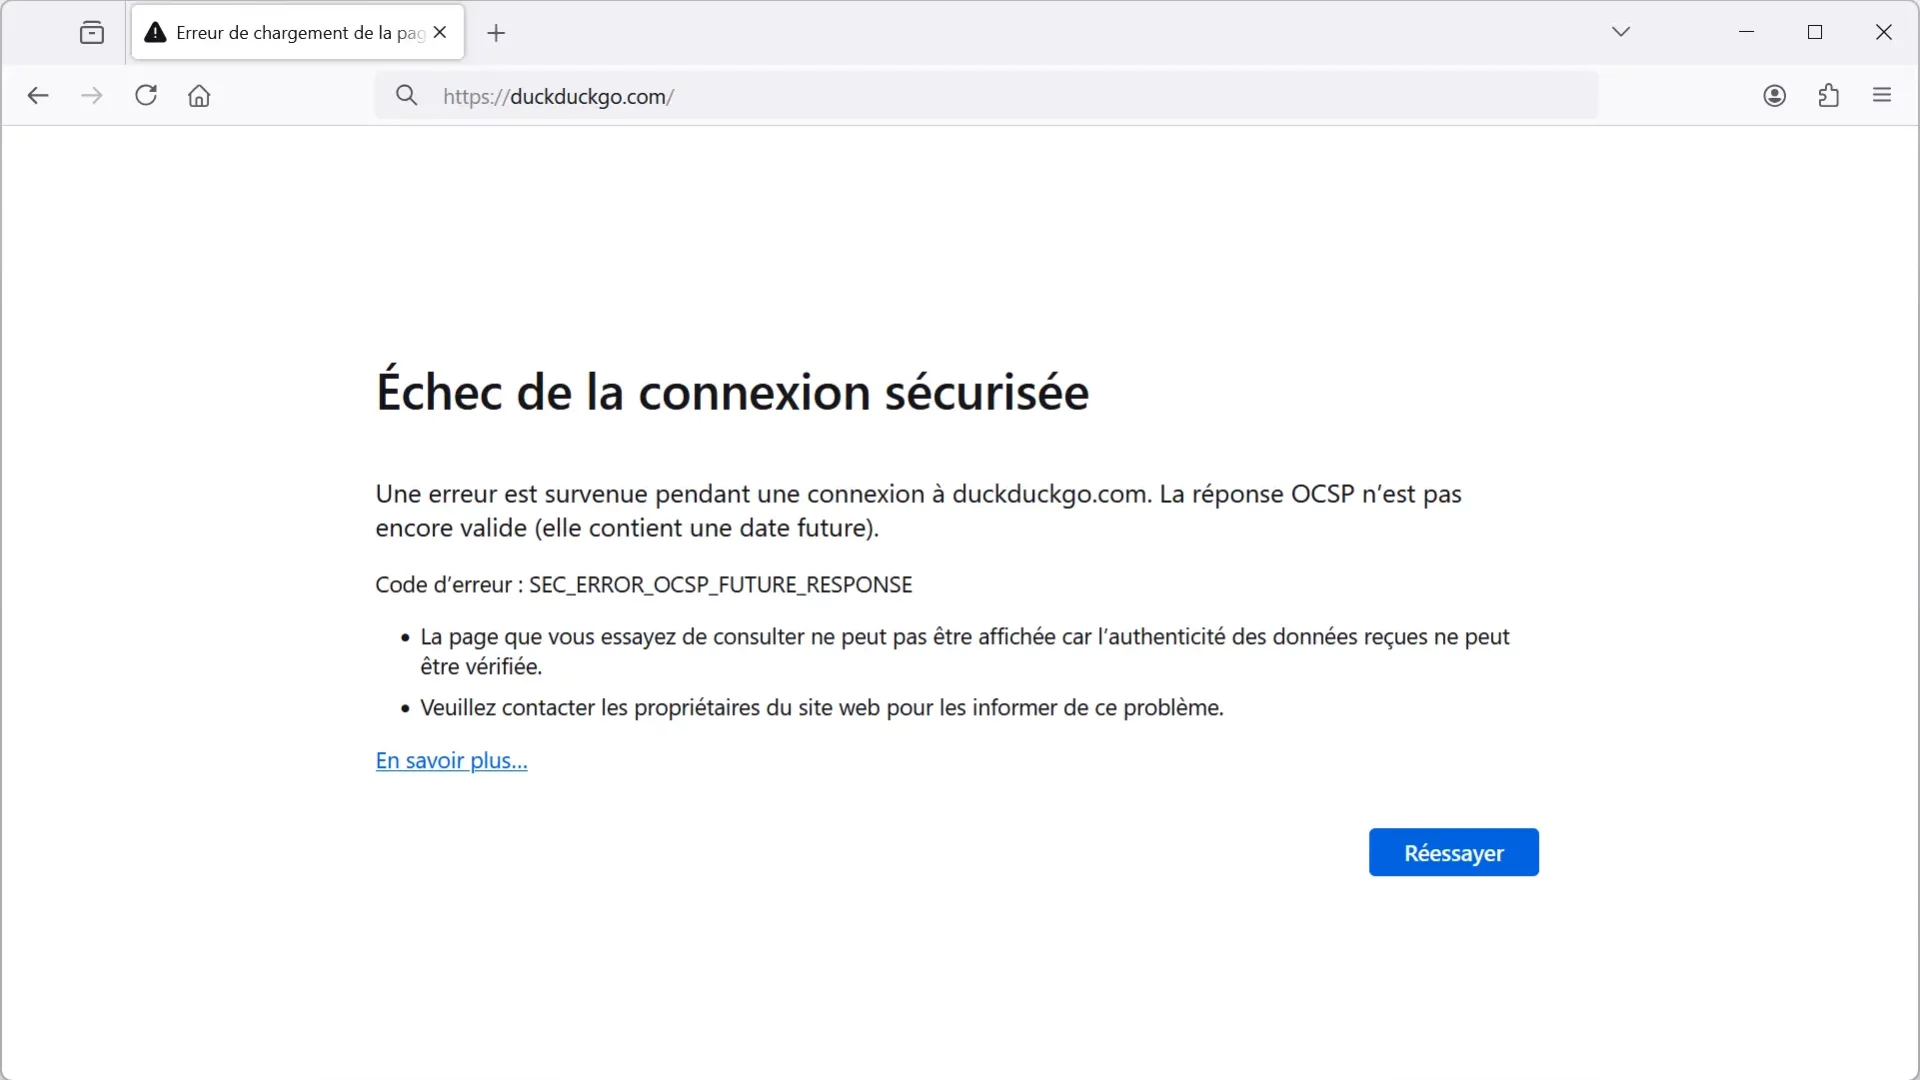Open the hamburger application menu
The height and width of the screenshot is (1080, 1920).
click(1882, 95)
